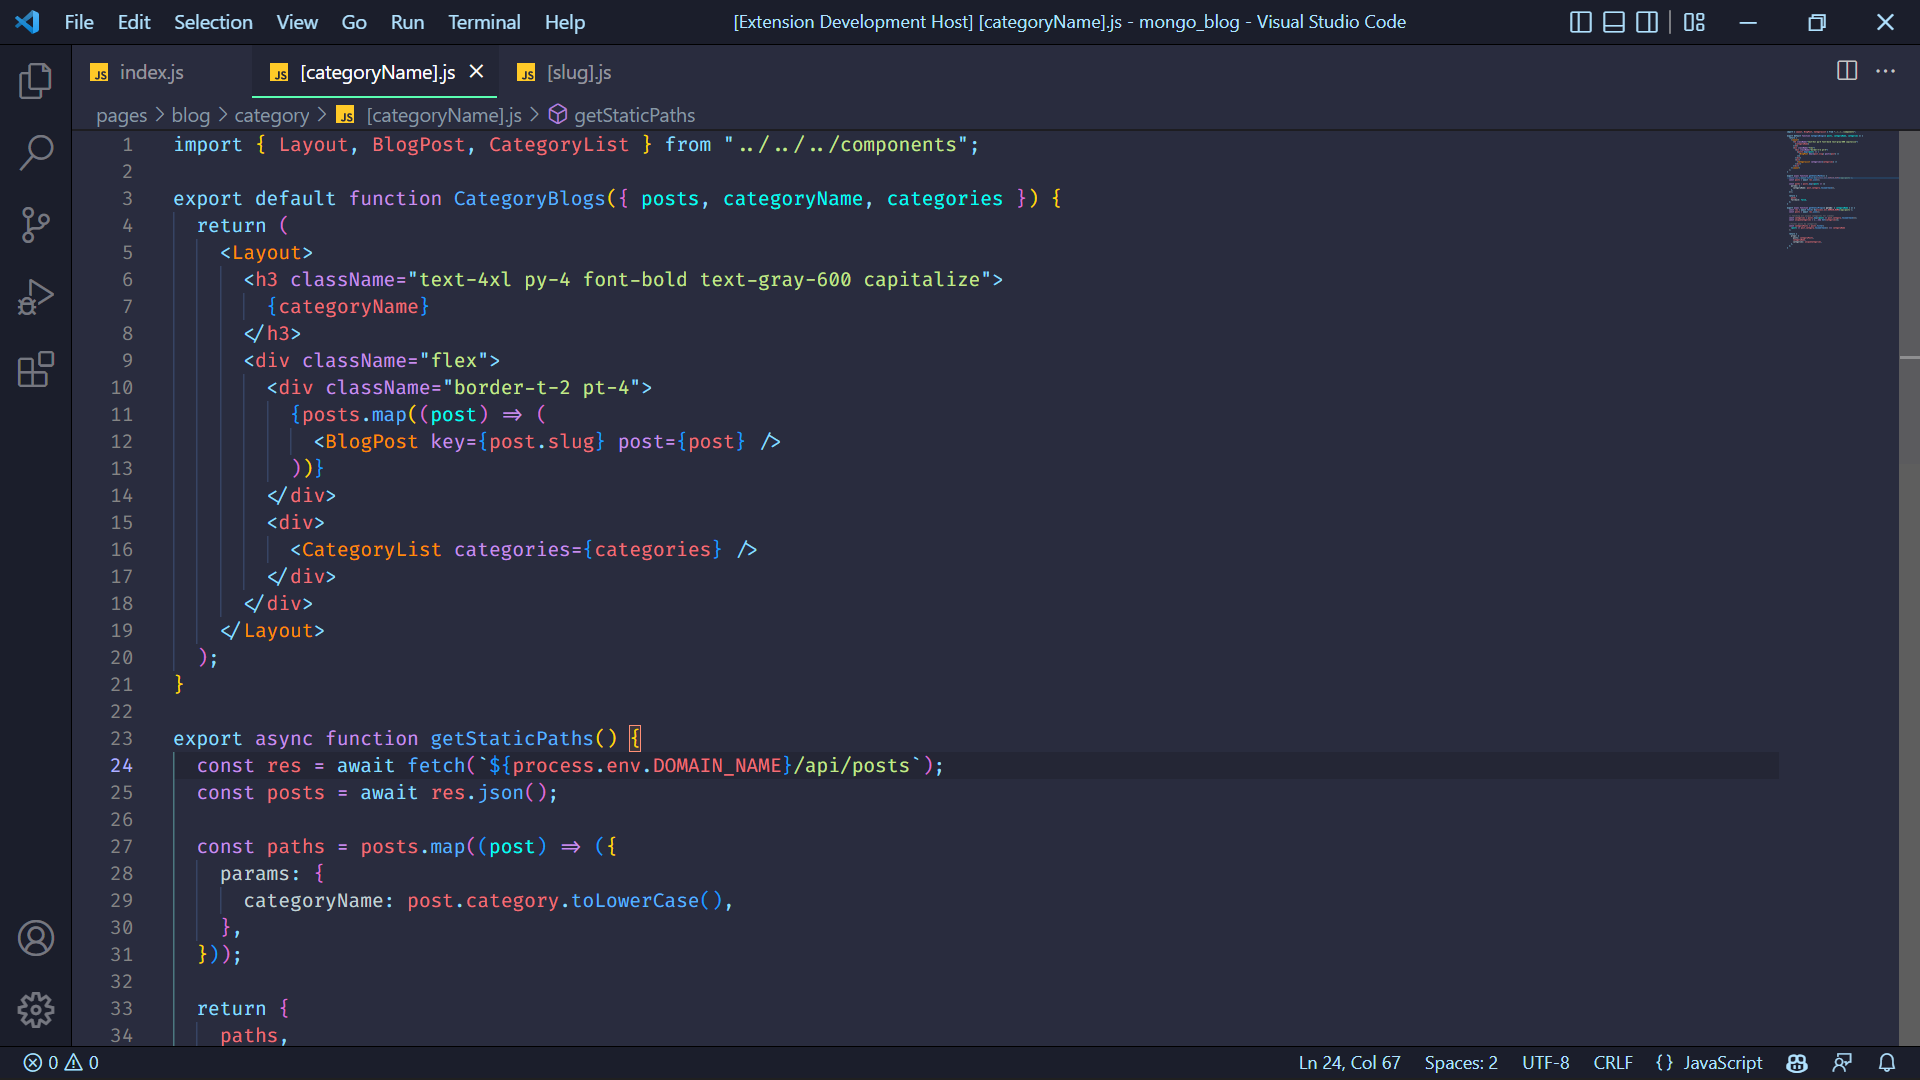This screenshot has width=1920, height=1080.
Task: Expand the category breadcrumb segment
Action: (x=271, y=115)
